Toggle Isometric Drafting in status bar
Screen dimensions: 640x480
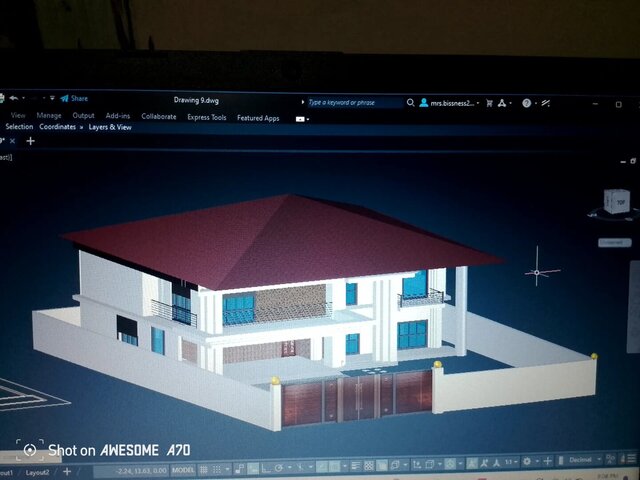pos(300,467)
